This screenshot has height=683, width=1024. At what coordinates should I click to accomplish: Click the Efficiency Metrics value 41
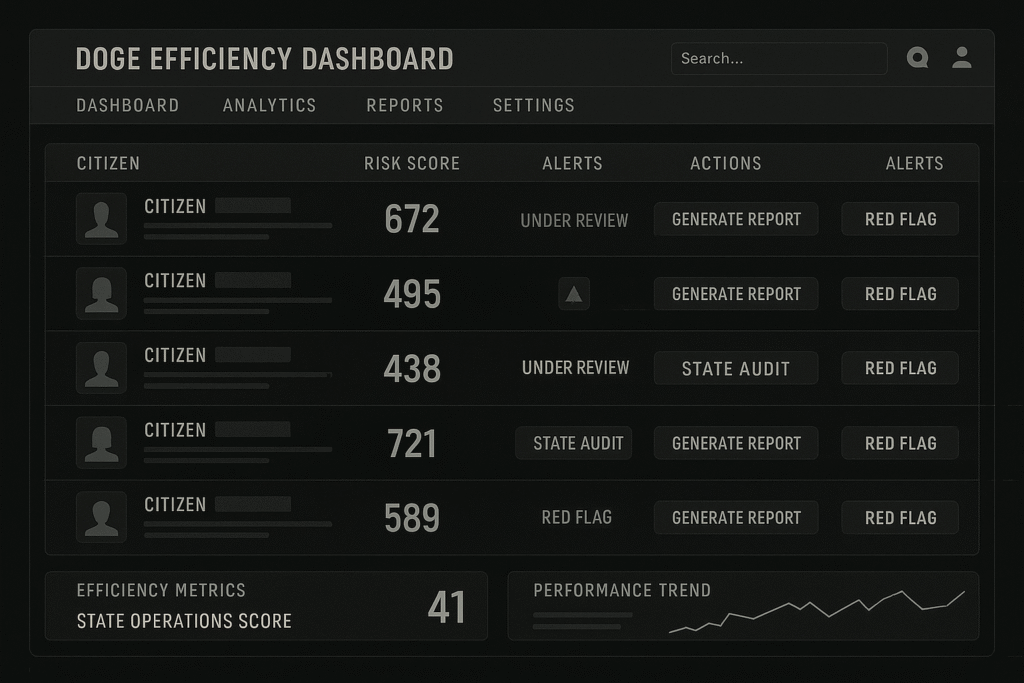coord(447,607)
